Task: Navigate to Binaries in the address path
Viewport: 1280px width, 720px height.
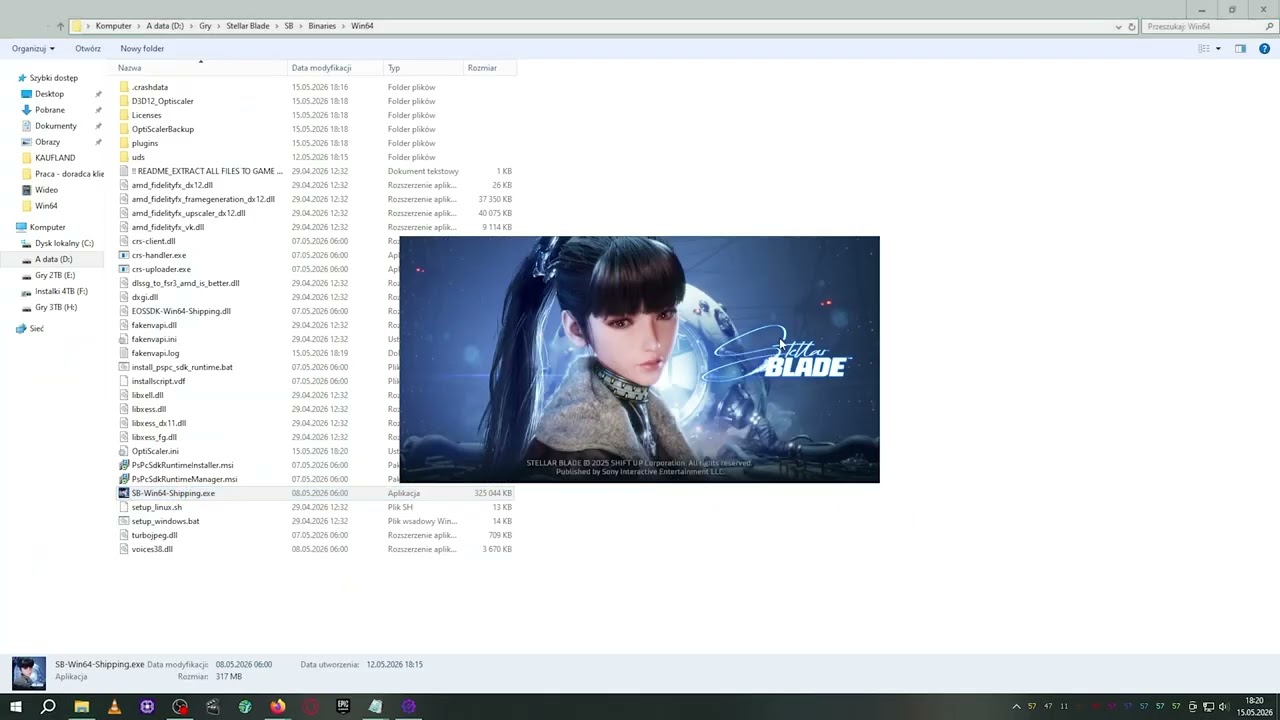Action: [x=322, y=26]
